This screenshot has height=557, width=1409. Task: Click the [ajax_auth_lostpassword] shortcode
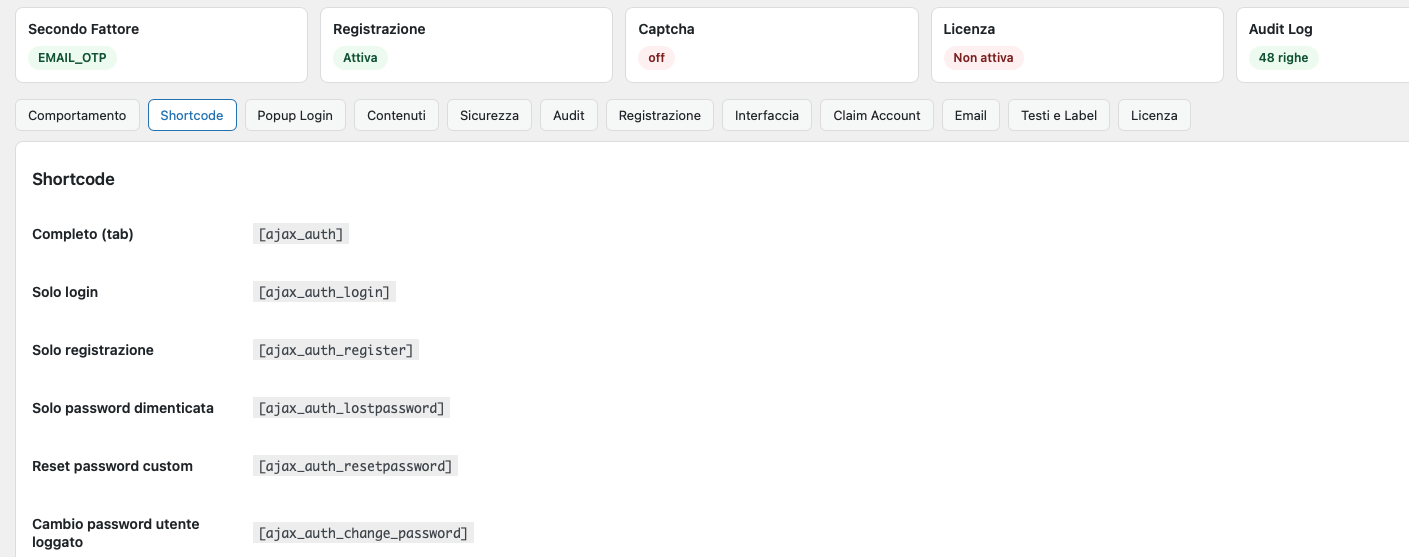pos(351,408)
